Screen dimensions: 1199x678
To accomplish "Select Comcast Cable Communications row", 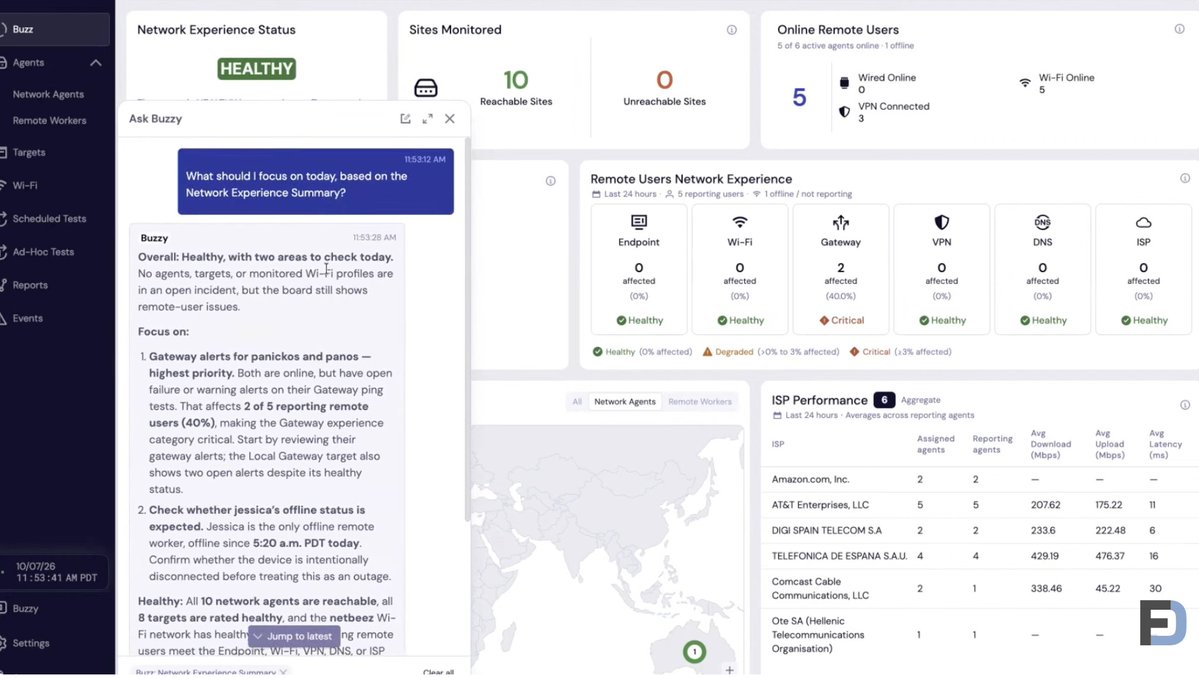I will coord(980,589).
